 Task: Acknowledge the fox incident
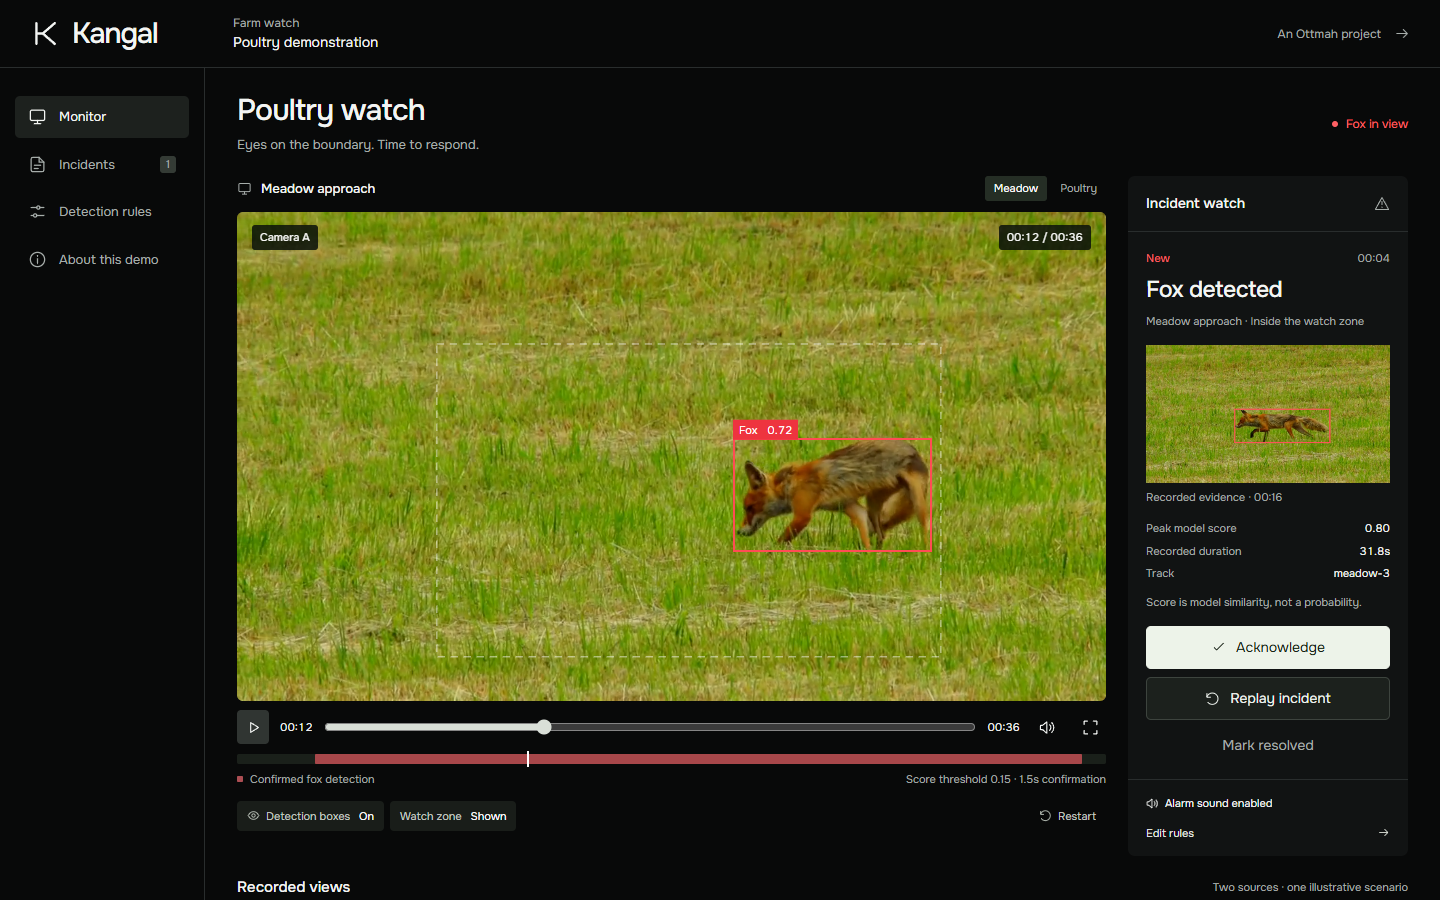(1268, 648)
